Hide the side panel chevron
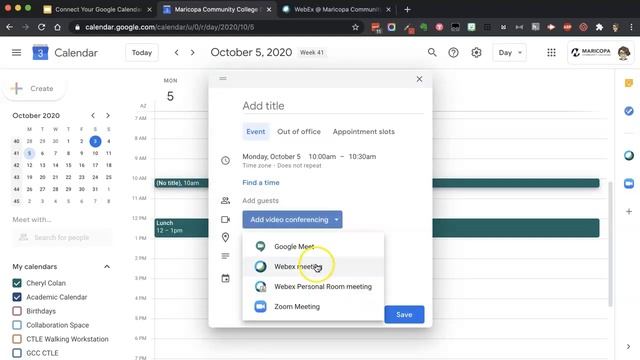 pos(628,347)
